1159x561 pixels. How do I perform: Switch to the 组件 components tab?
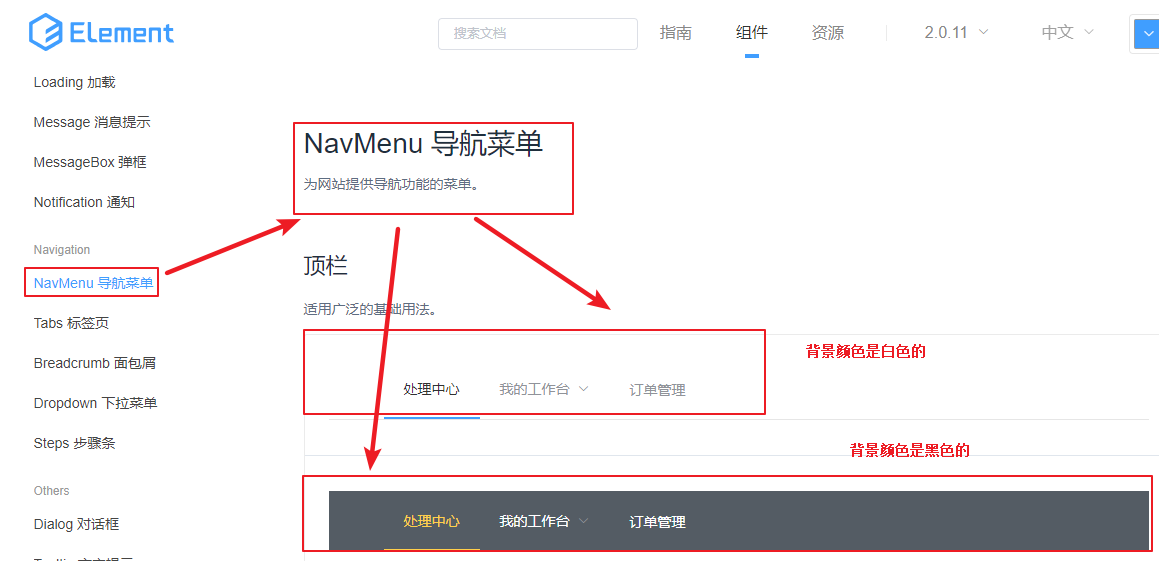(751, 33)
